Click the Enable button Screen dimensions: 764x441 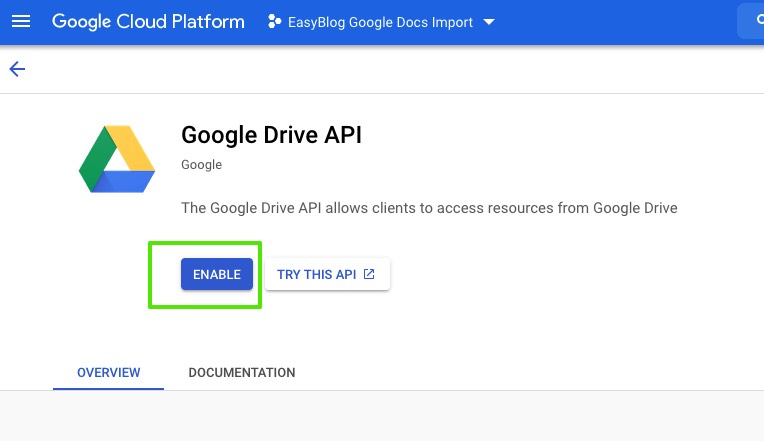coord(217,274)
